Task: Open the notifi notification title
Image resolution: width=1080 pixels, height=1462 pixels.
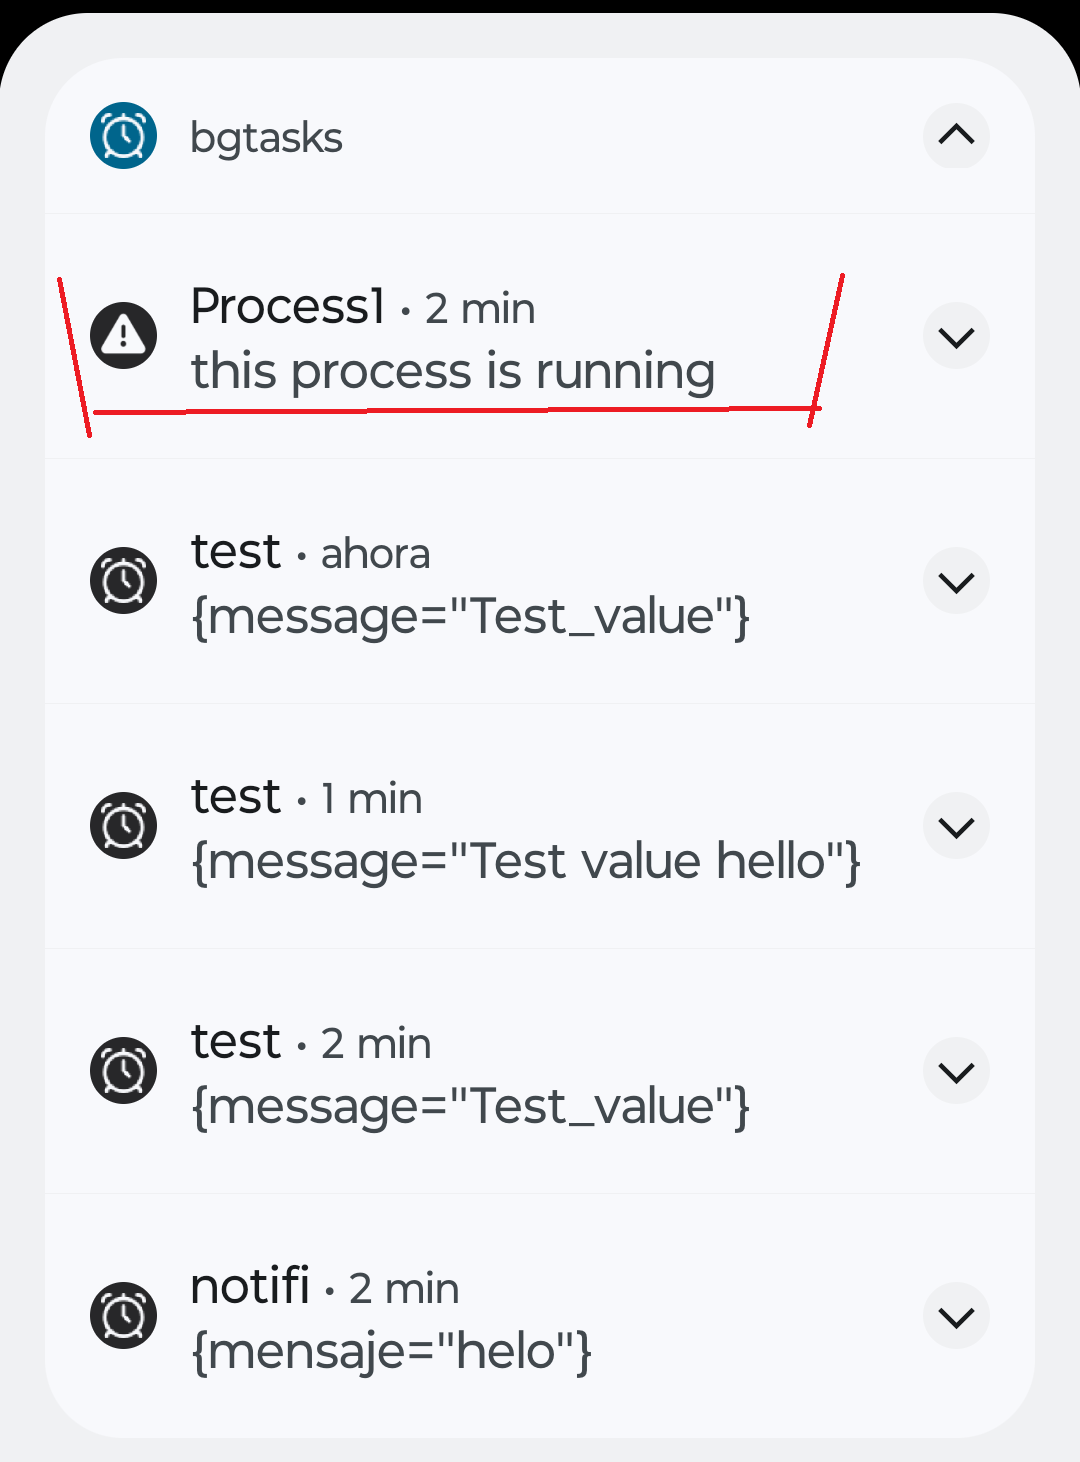Action: click(250, 1287)
